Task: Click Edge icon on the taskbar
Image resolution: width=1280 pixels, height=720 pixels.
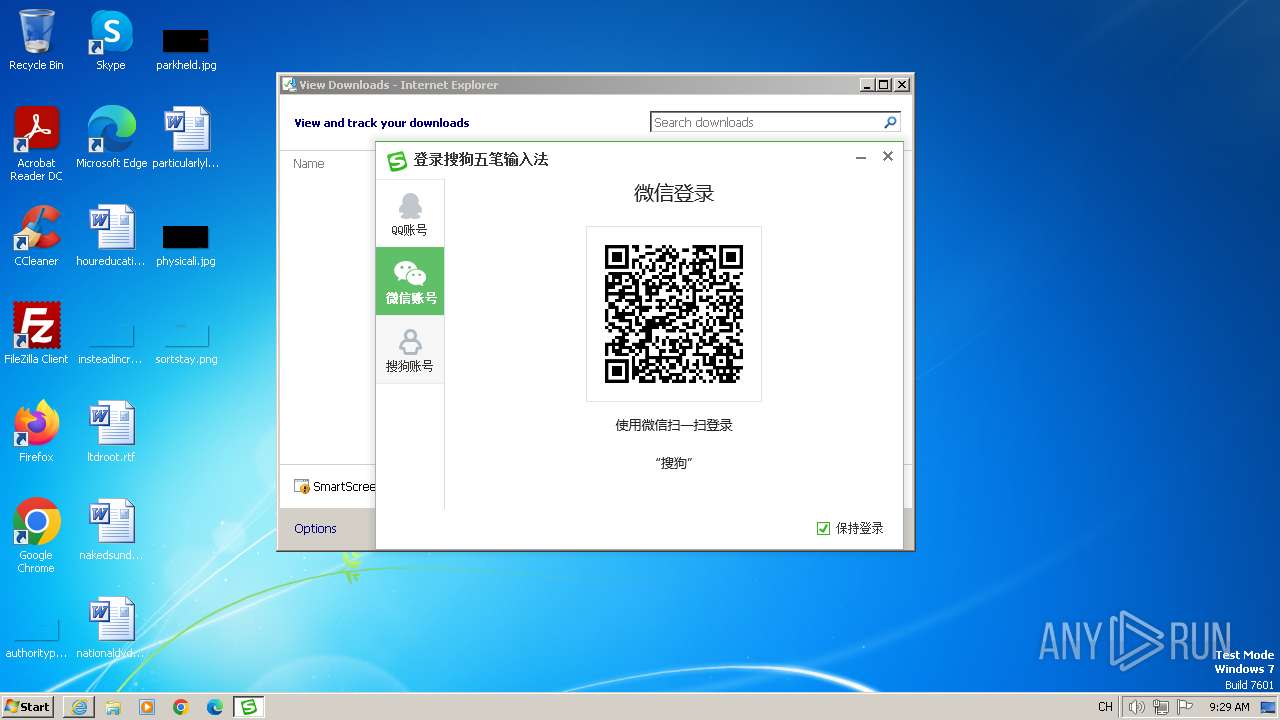Action: (215, 706)
